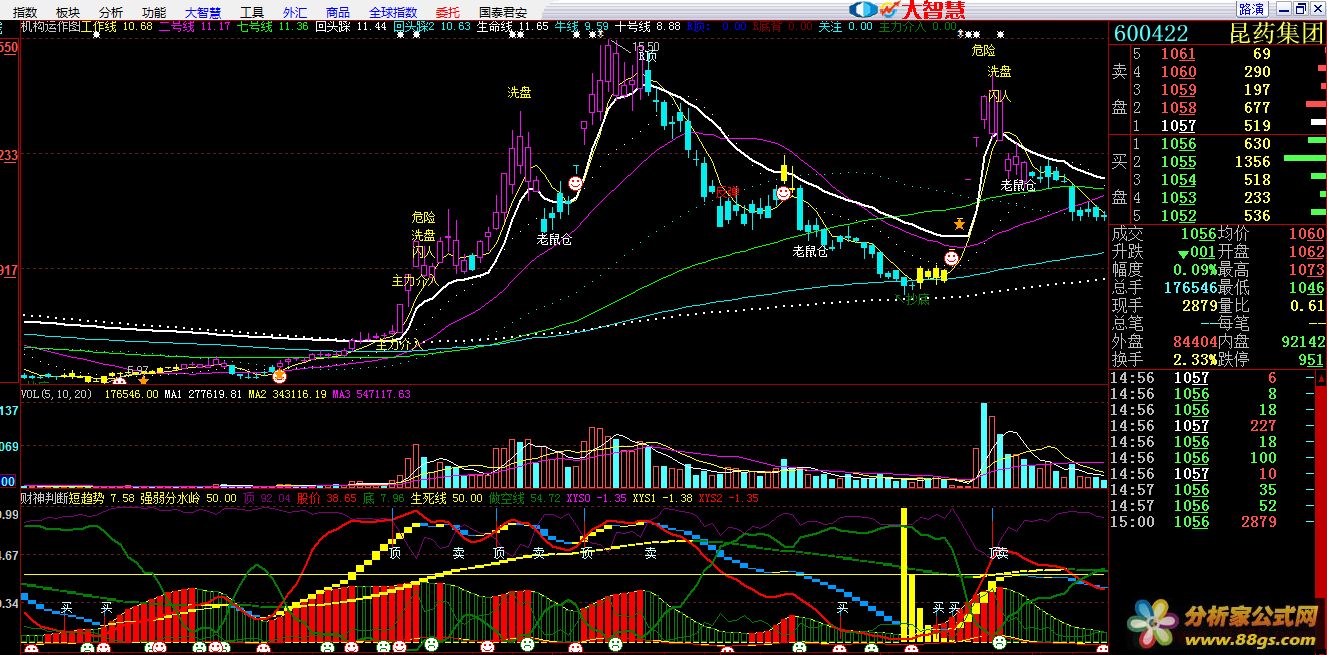This screenshot has width=1327, height=655.
Task: Open the 大智慧 menu
Action: click(x=203, y=12)
